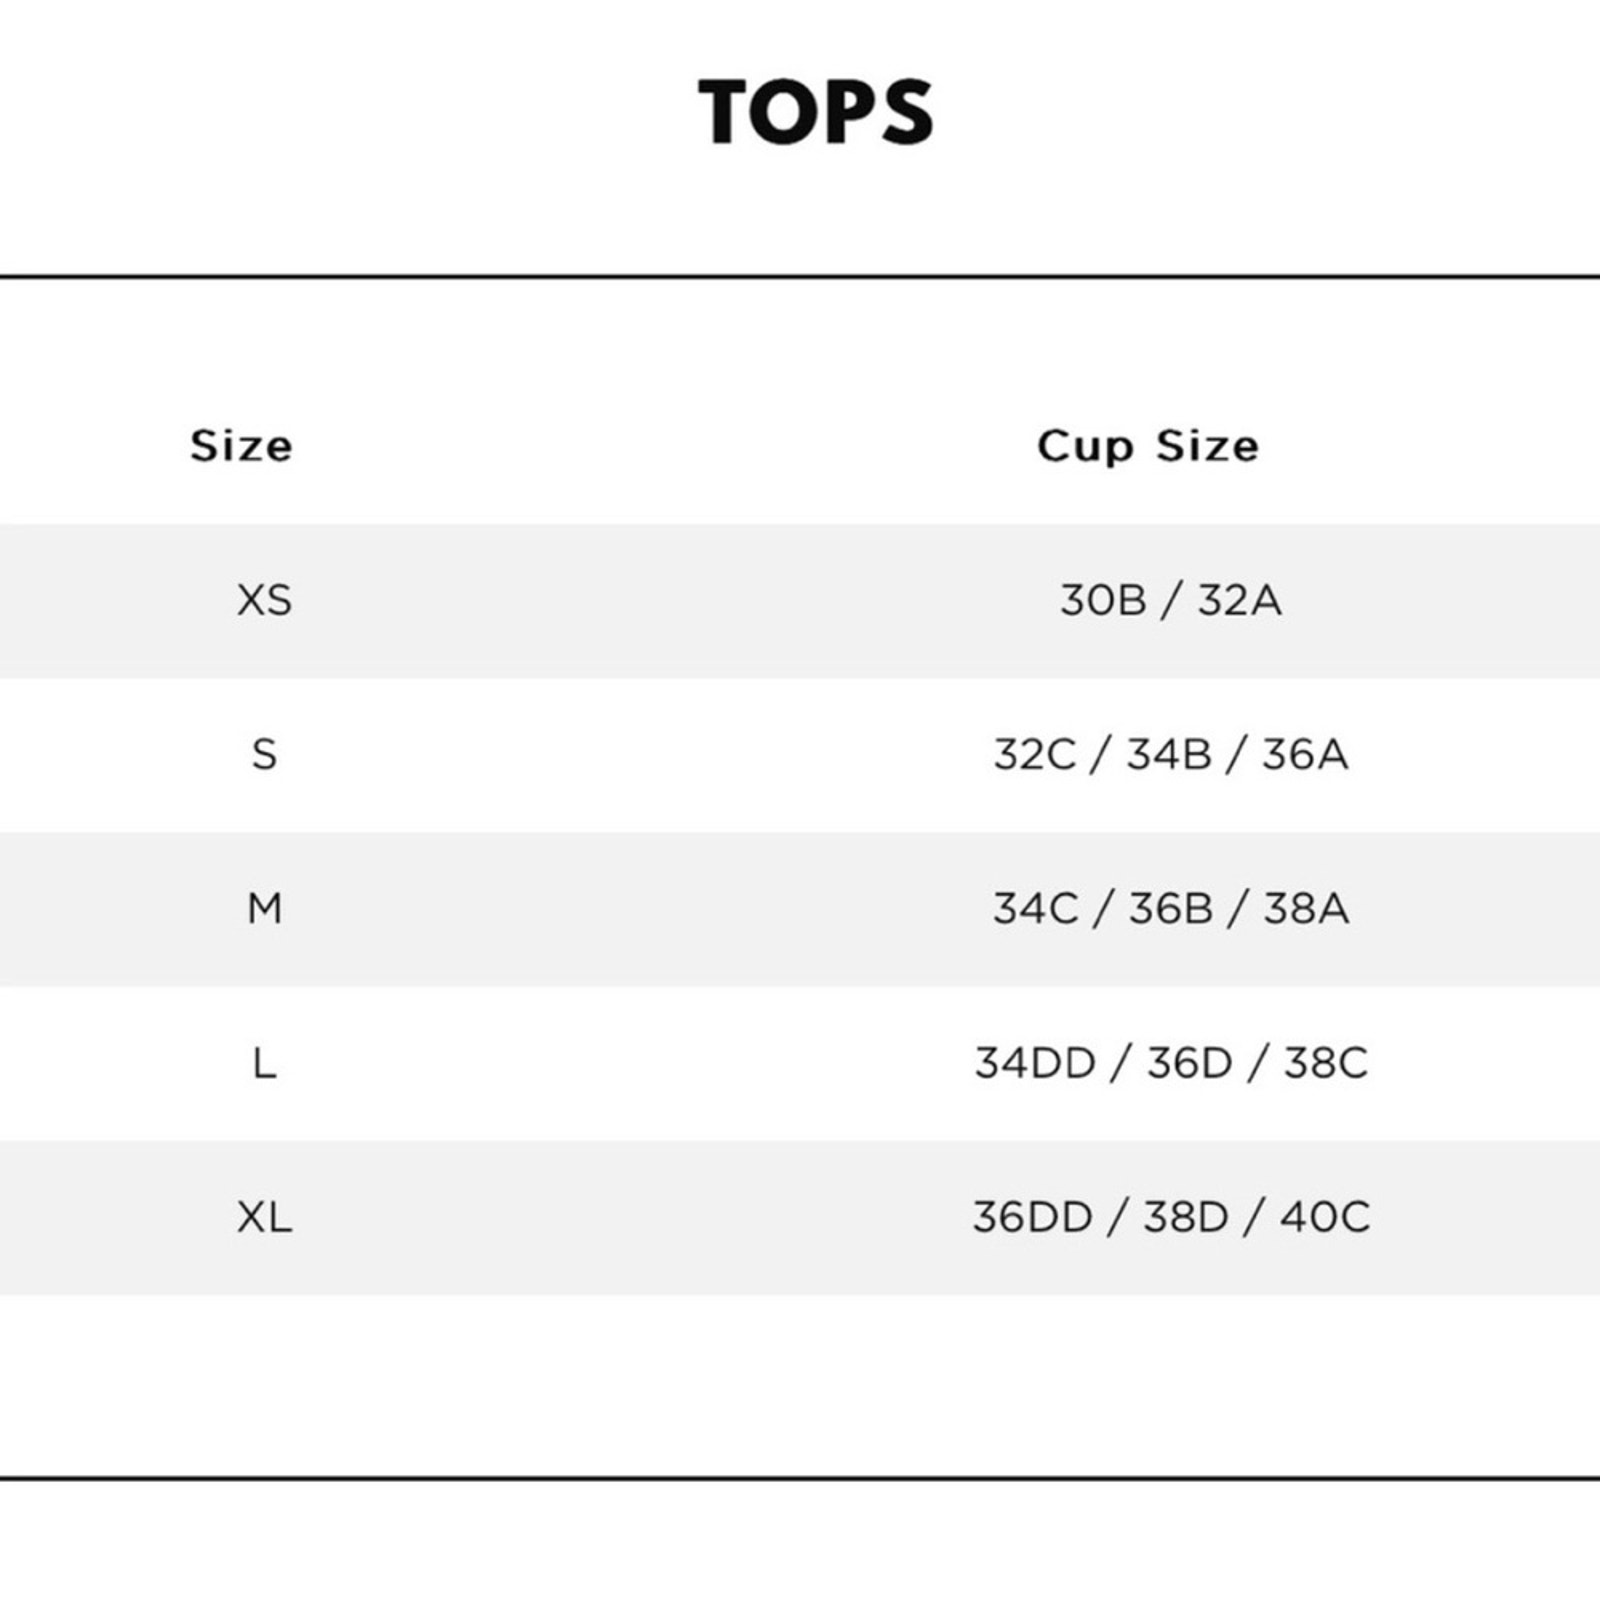Screen dimensions: 1600x1600
Task: Click the 32A text in XS row
Action: coord(1240,600)
